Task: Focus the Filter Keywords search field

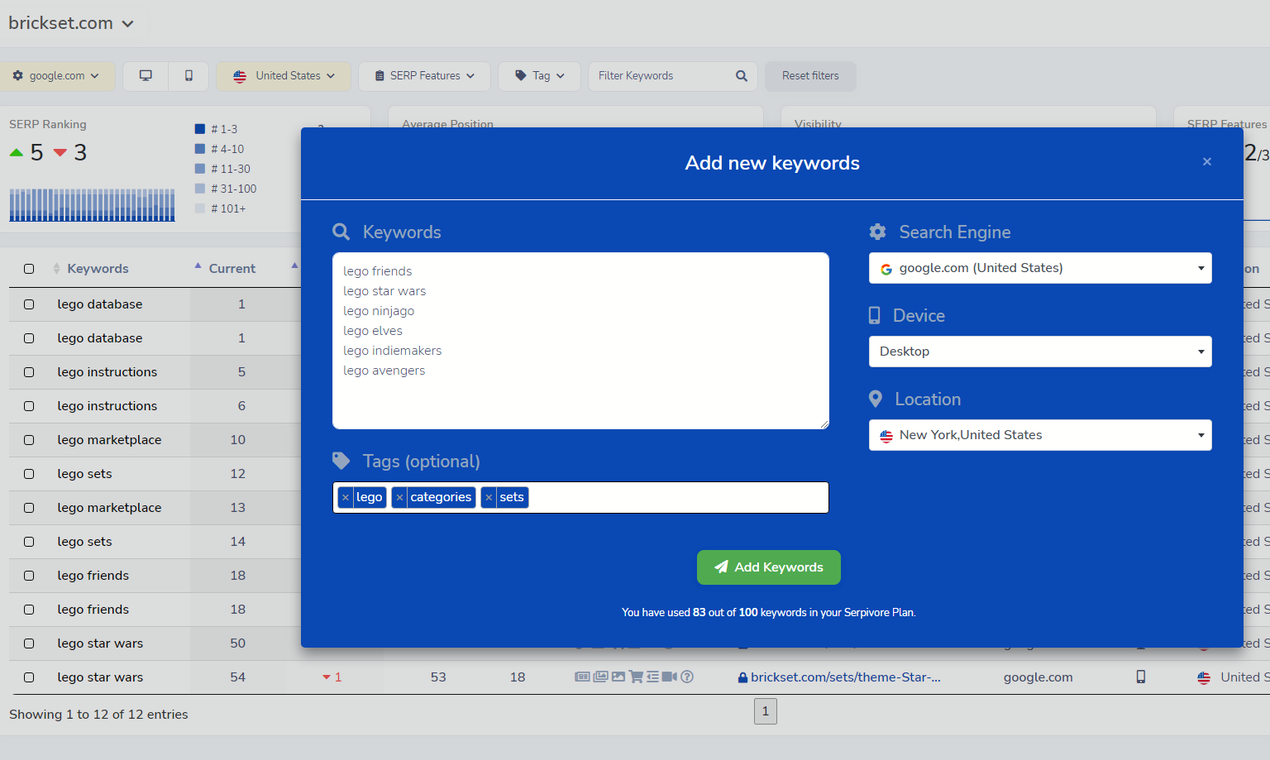Action: click(x=661, y=76)
